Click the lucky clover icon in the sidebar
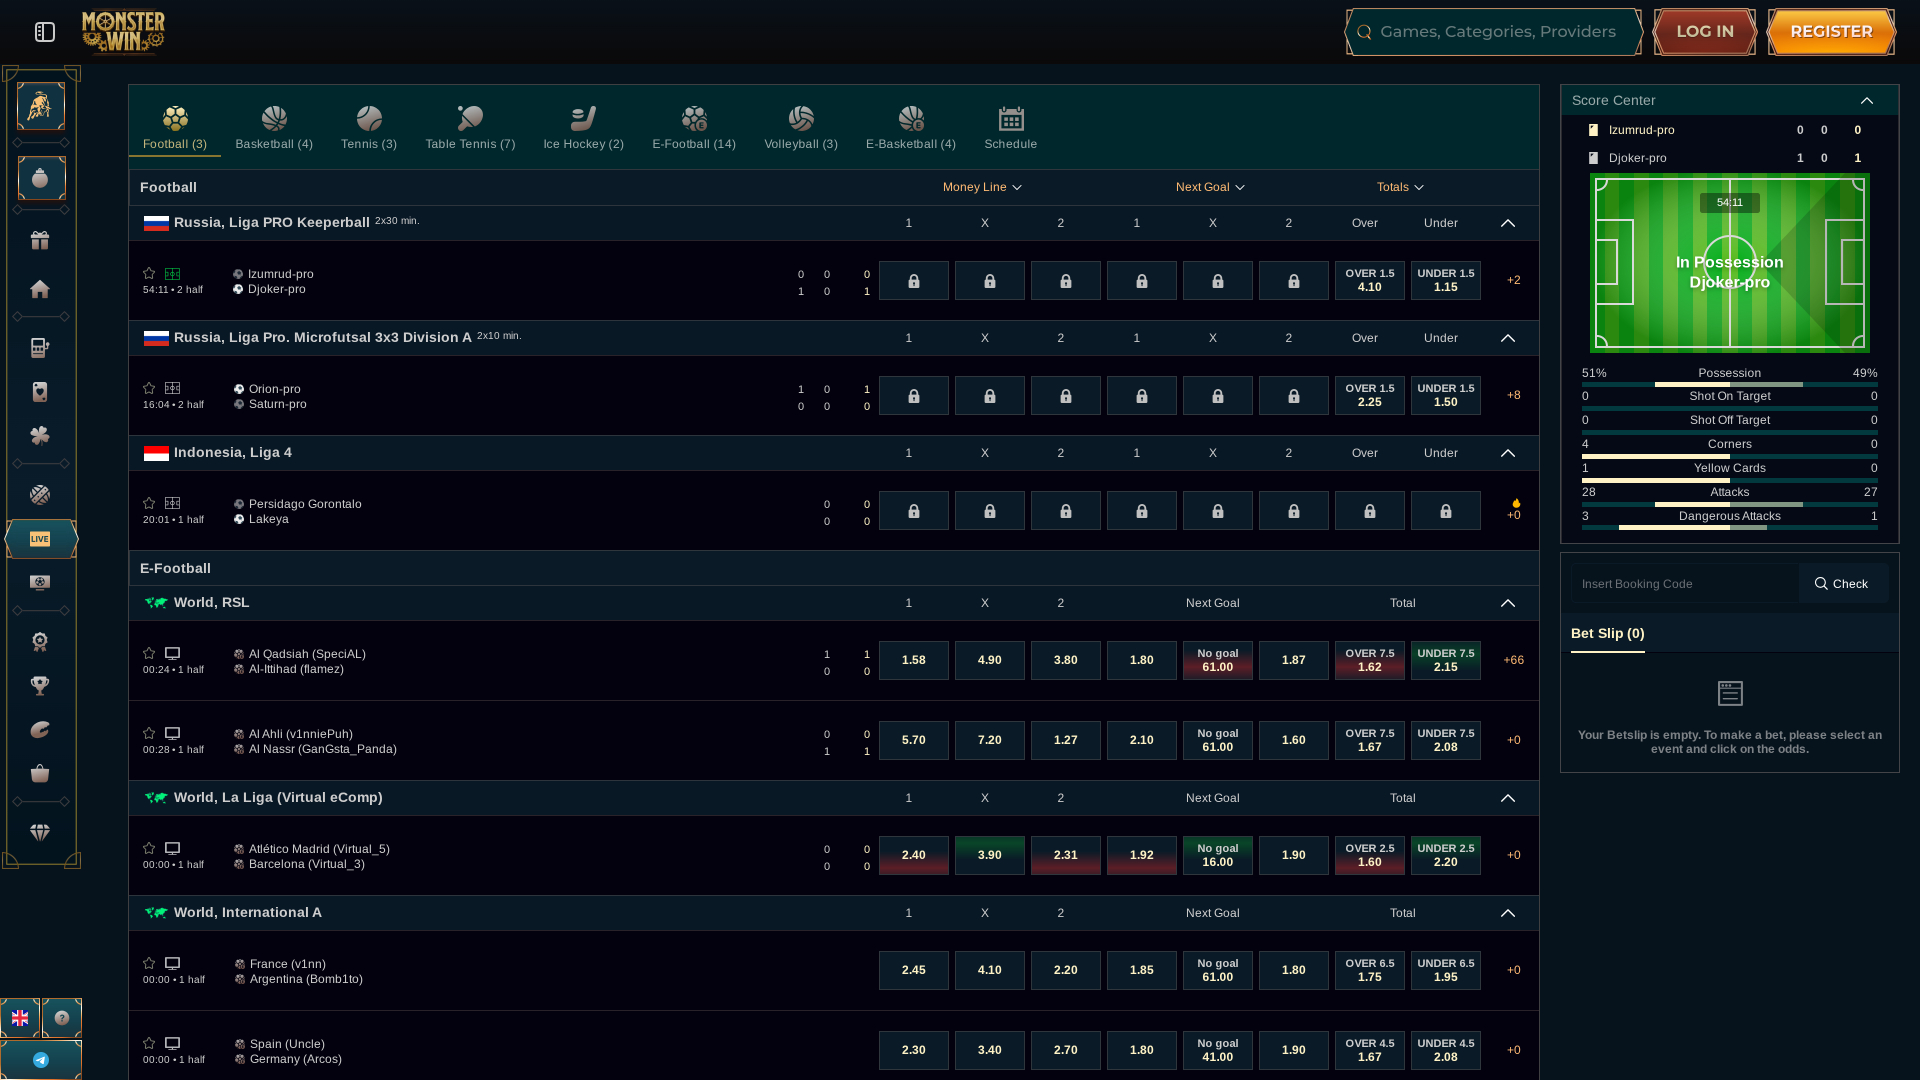 point(40,435)
